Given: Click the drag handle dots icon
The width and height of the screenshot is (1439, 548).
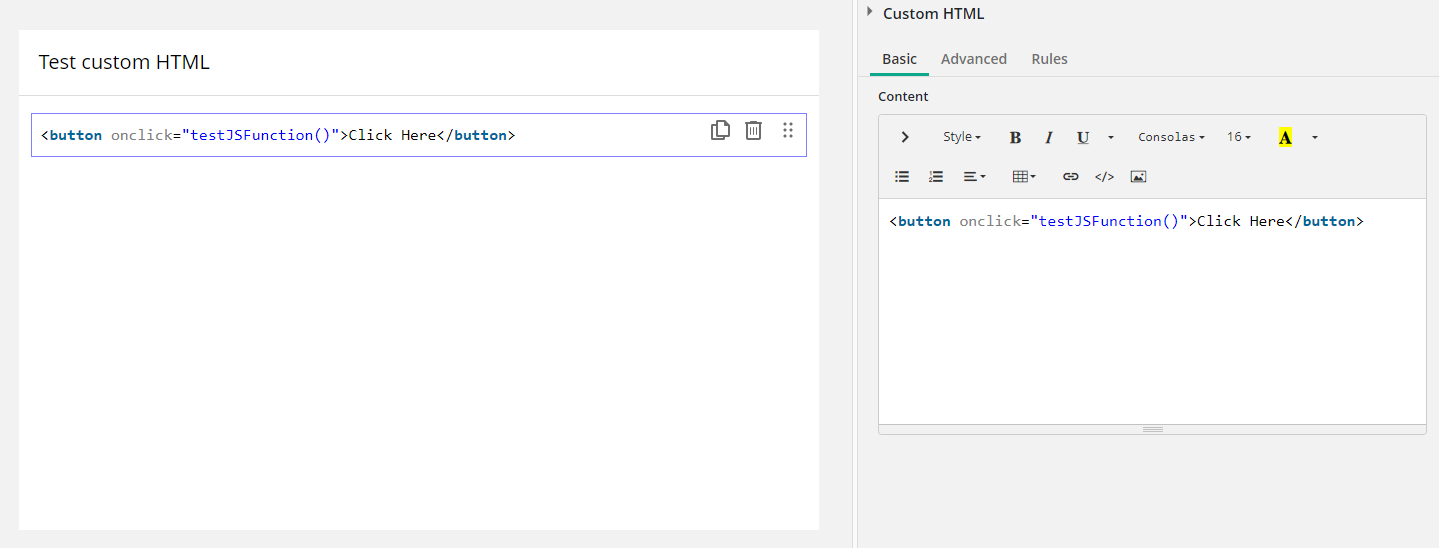Looking at the screenshot, I should [788, 130].
